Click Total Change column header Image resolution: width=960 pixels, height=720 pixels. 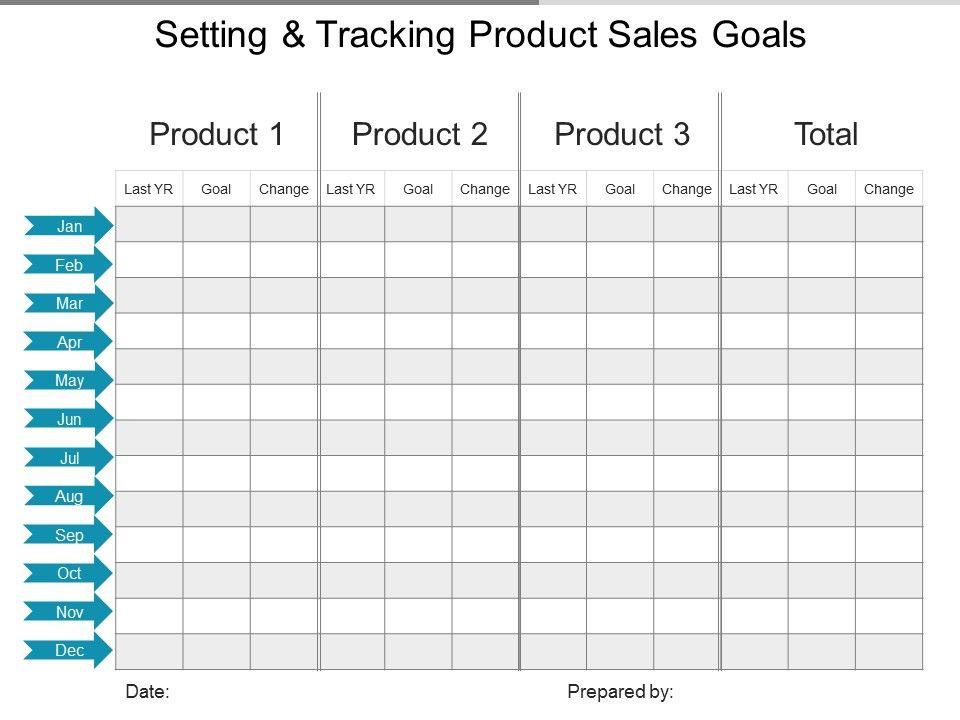click(889, 189)
